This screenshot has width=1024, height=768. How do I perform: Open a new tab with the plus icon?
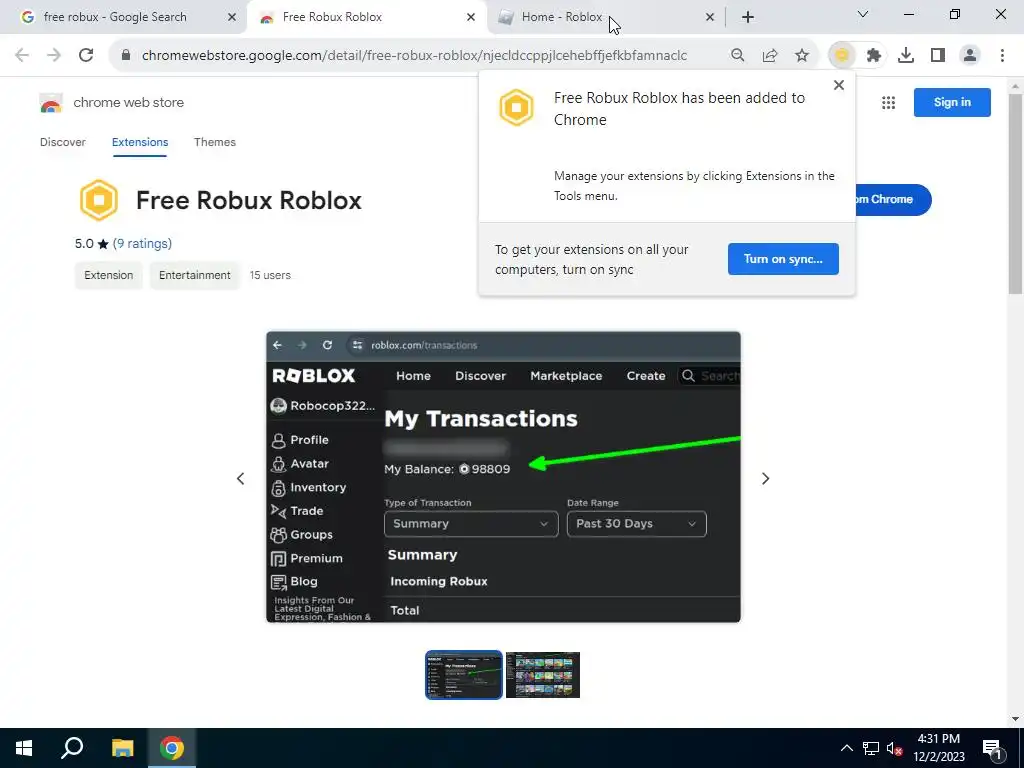(748, 17)
